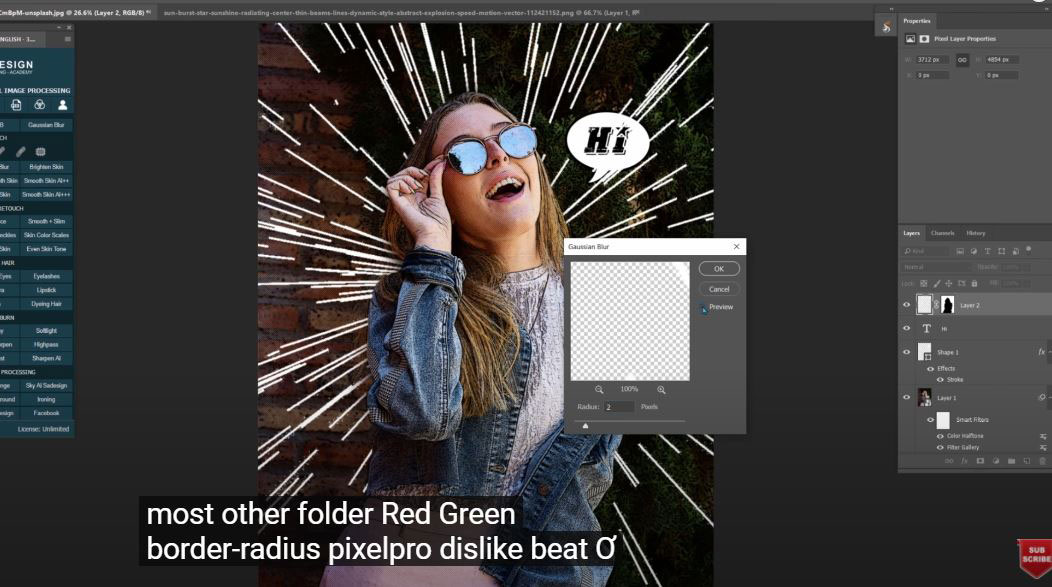Viewport: 1052px width, 587px height.
Task: Click the link width and height icon in Properties
Action: [x=962, y=60]
